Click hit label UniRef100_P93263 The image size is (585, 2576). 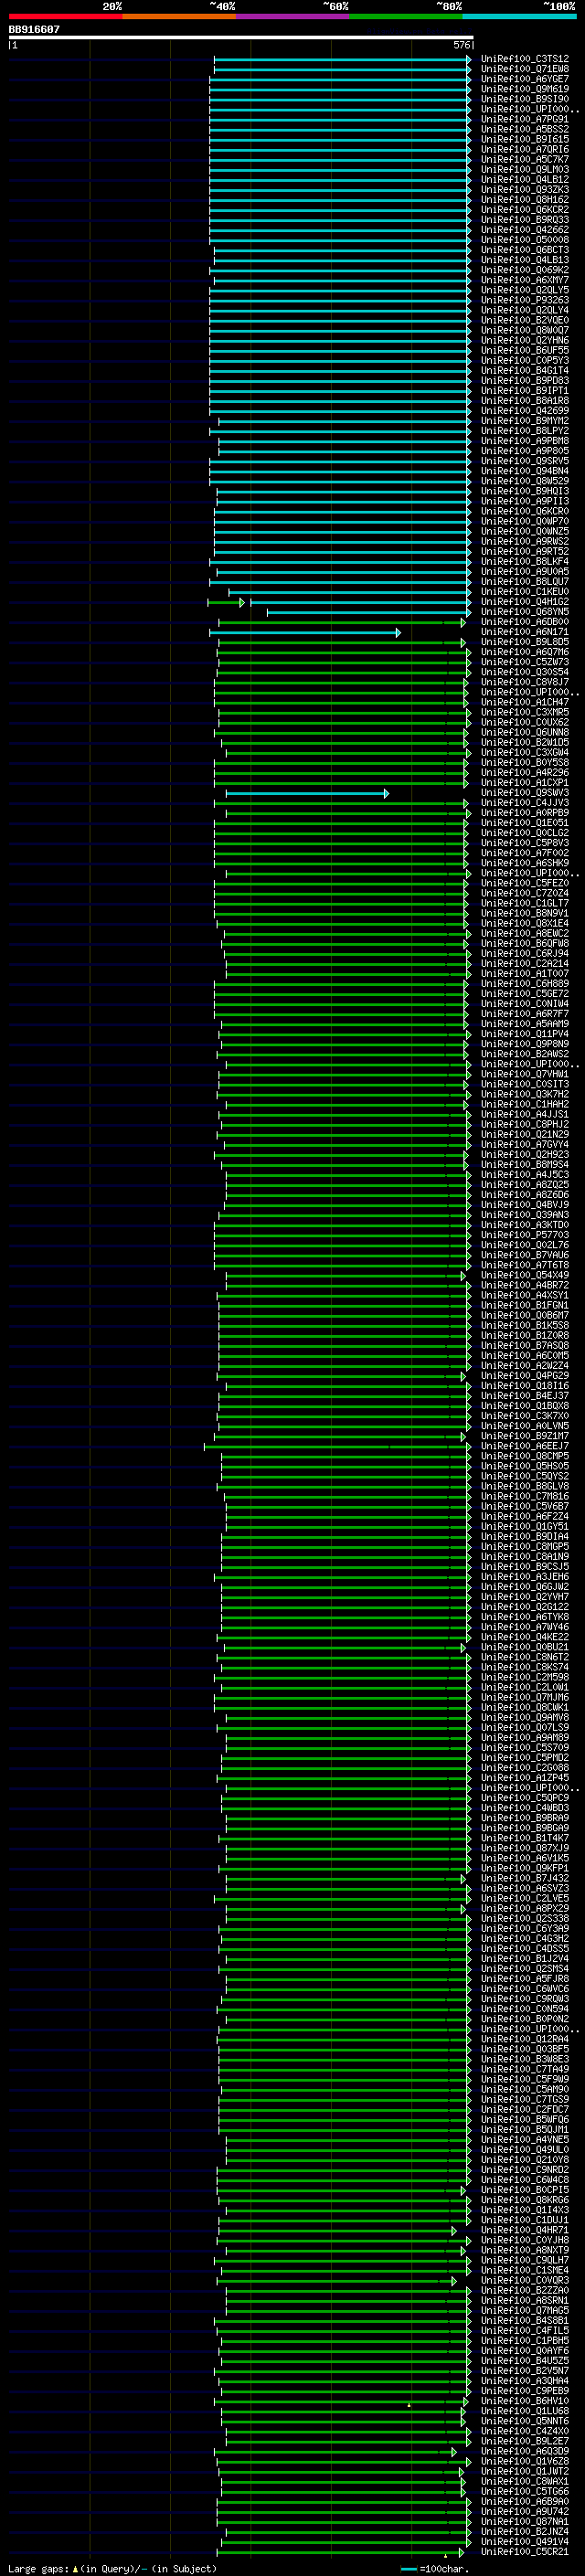[524, 300]
